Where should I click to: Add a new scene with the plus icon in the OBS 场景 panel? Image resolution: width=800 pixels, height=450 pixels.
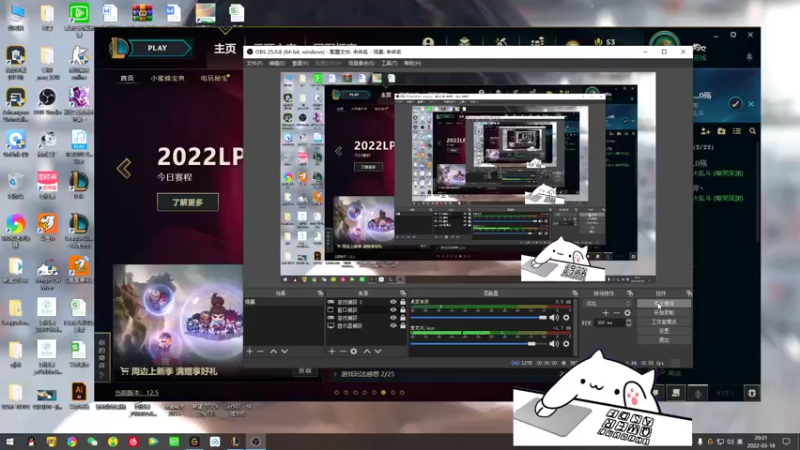tap(249, 352)
